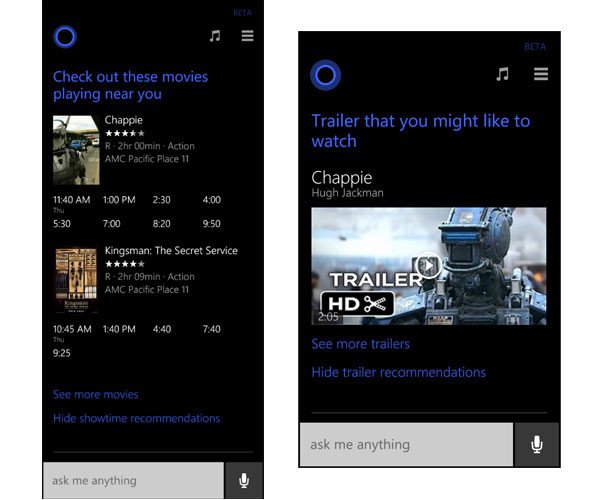Select the Chappie title in the movies list

(124, 120)
